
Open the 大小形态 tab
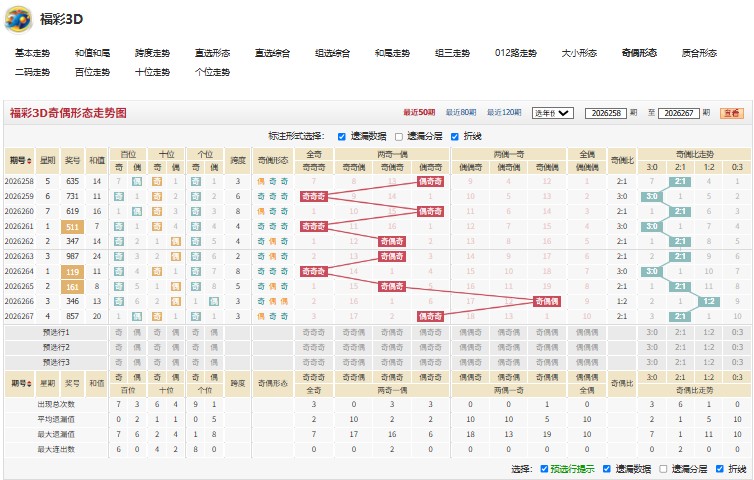pos(579,53)
